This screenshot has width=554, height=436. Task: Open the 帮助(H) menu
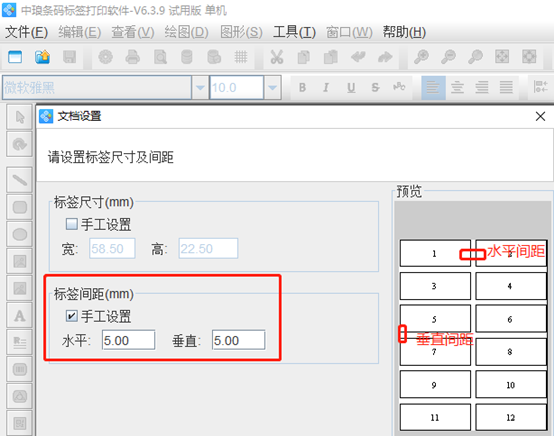(x=404, y=32)
